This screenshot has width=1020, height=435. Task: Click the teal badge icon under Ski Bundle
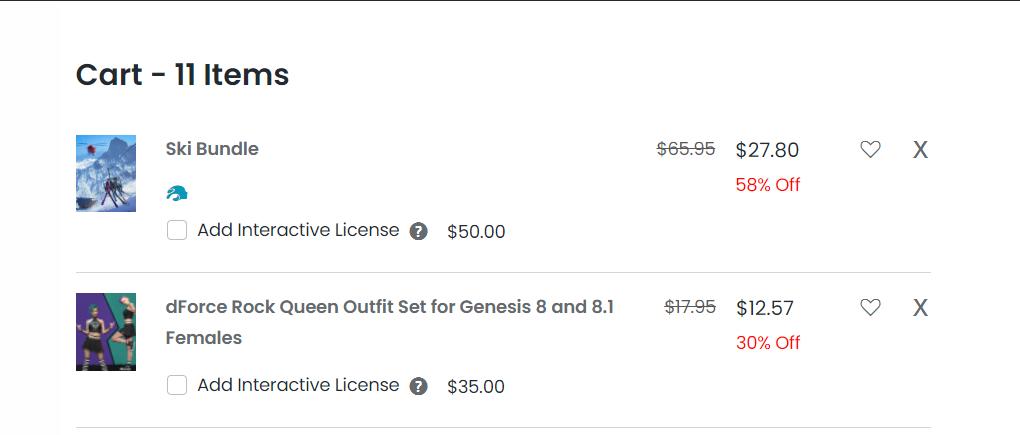point(177,193)
